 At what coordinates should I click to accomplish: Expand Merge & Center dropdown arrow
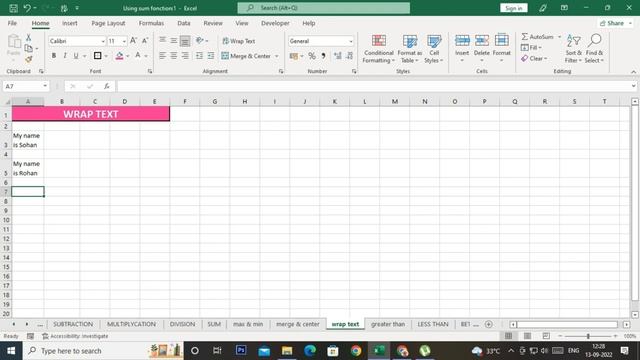277,56
